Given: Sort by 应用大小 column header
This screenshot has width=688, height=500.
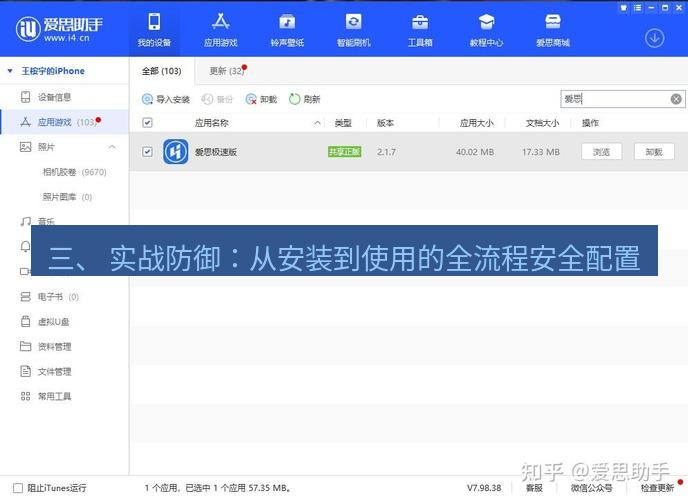Looking at the screenshot, I should tap(477, 123).
